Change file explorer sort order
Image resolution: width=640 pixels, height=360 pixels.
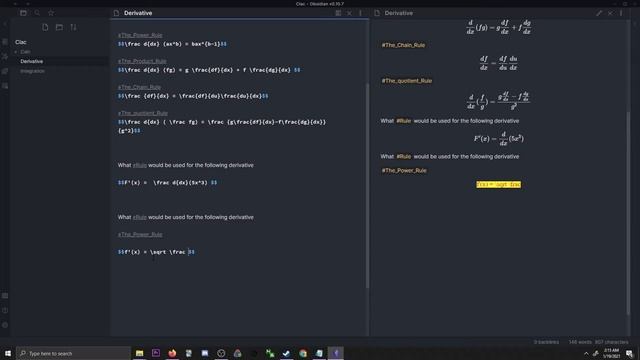(73, 27)
